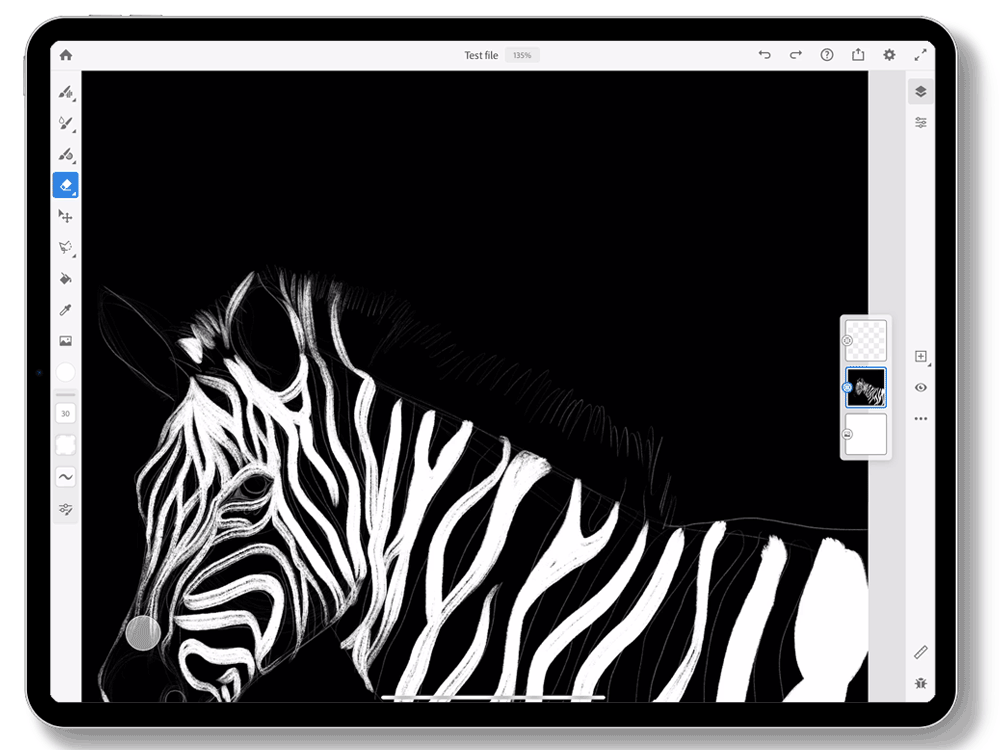Open app Settings gear

tap(889, 55)
